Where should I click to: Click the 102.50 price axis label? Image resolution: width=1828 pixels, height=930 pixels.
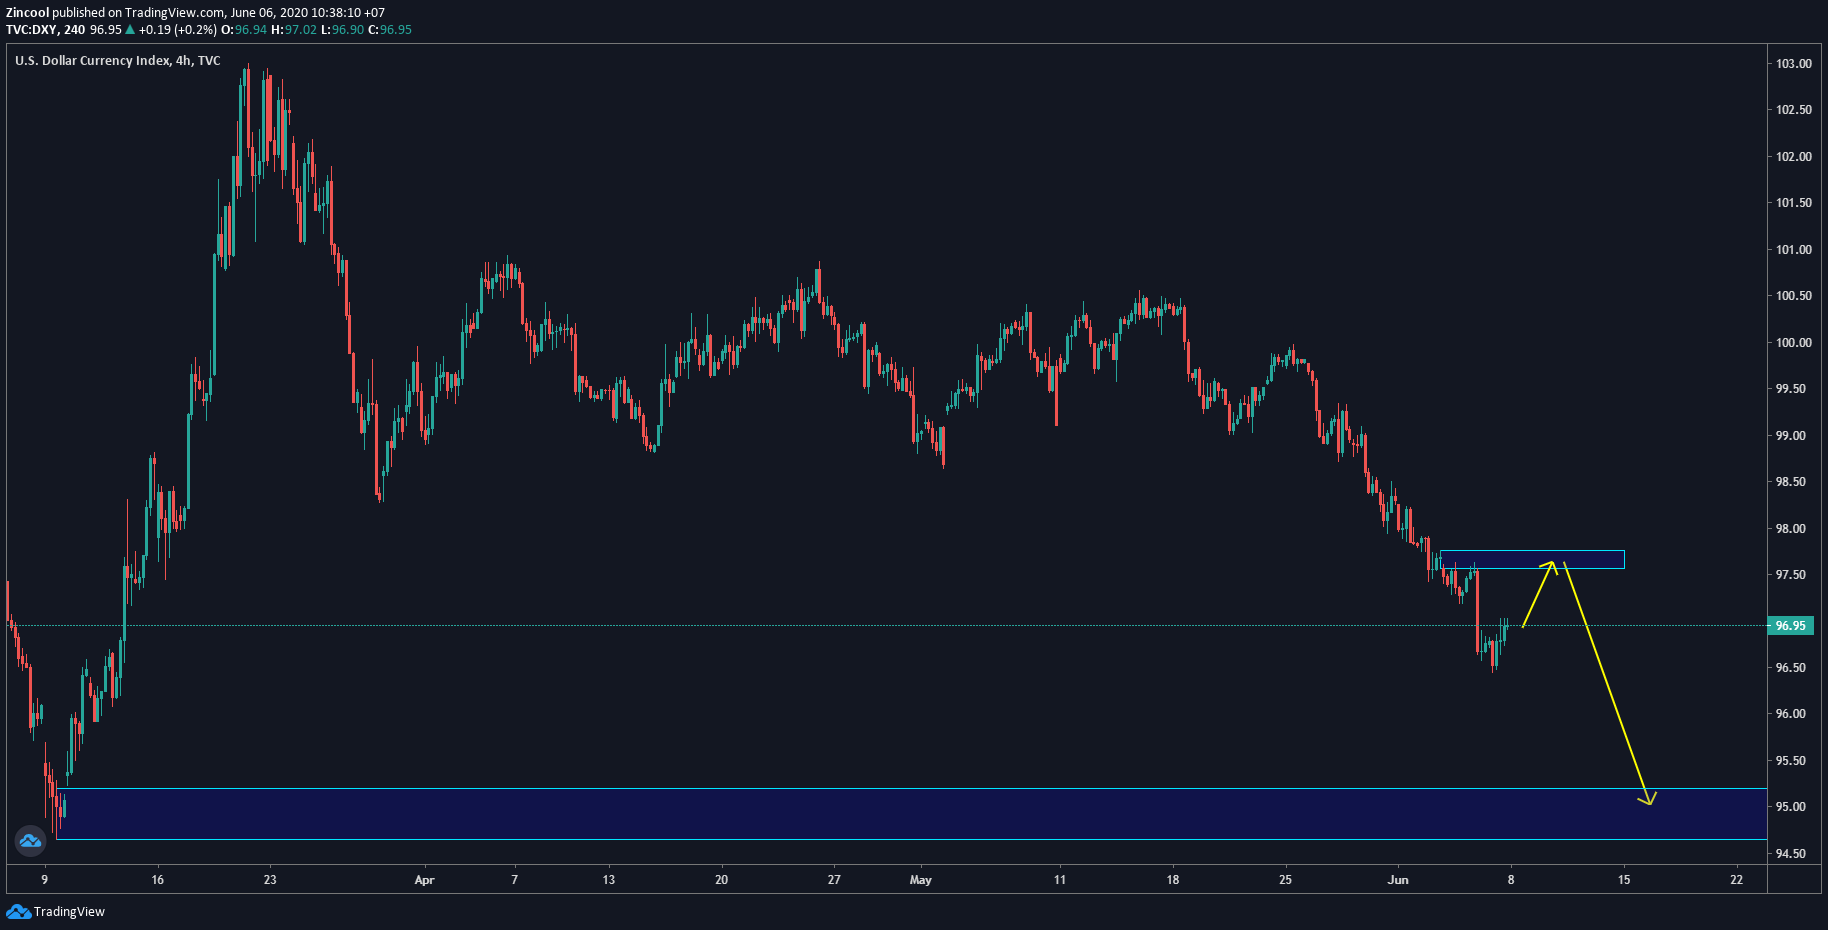pos(1793,110)
